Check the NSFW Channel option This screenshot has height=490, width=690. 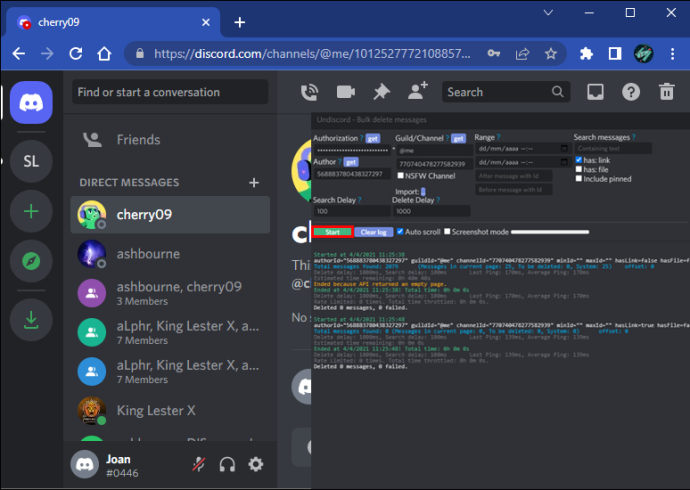[400, 176]
